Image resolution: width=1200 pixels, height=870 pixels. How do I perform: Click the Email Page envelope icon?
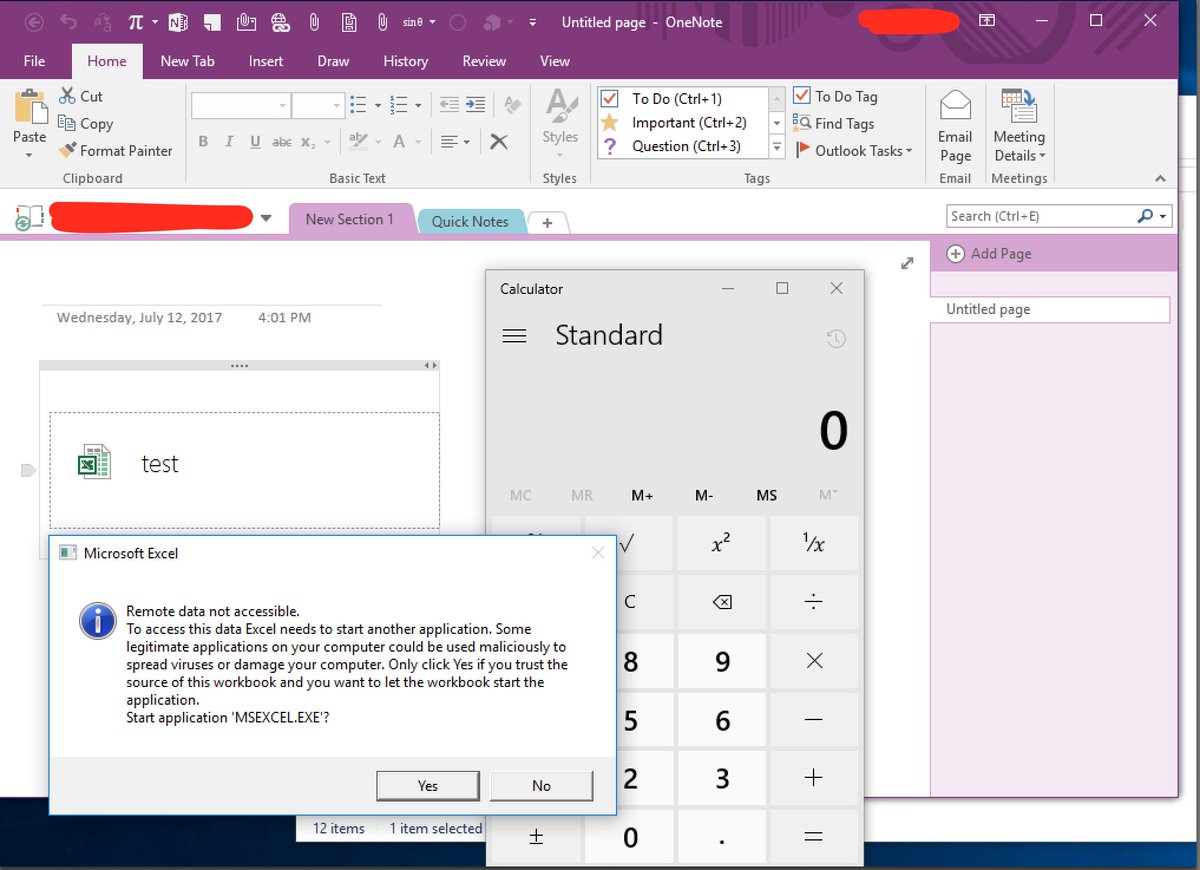956,107
